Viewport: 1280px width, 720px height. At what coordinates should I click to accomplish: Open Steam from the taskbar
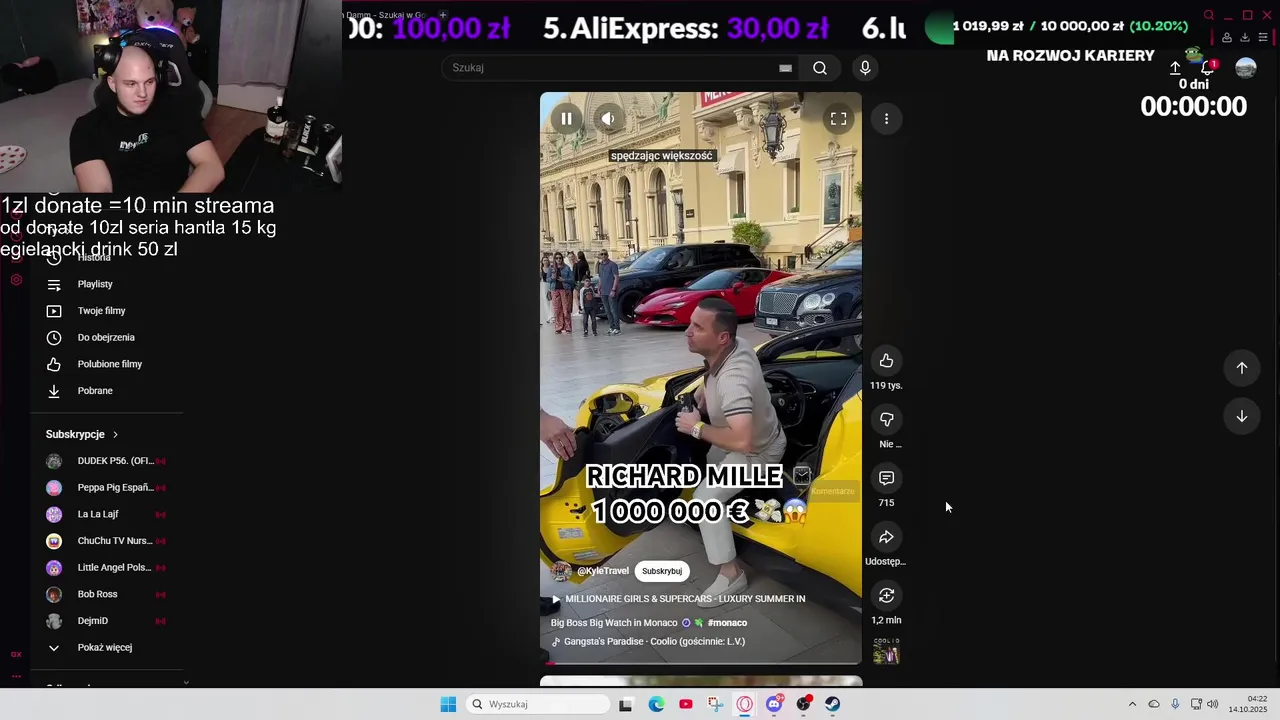[832, 704]
